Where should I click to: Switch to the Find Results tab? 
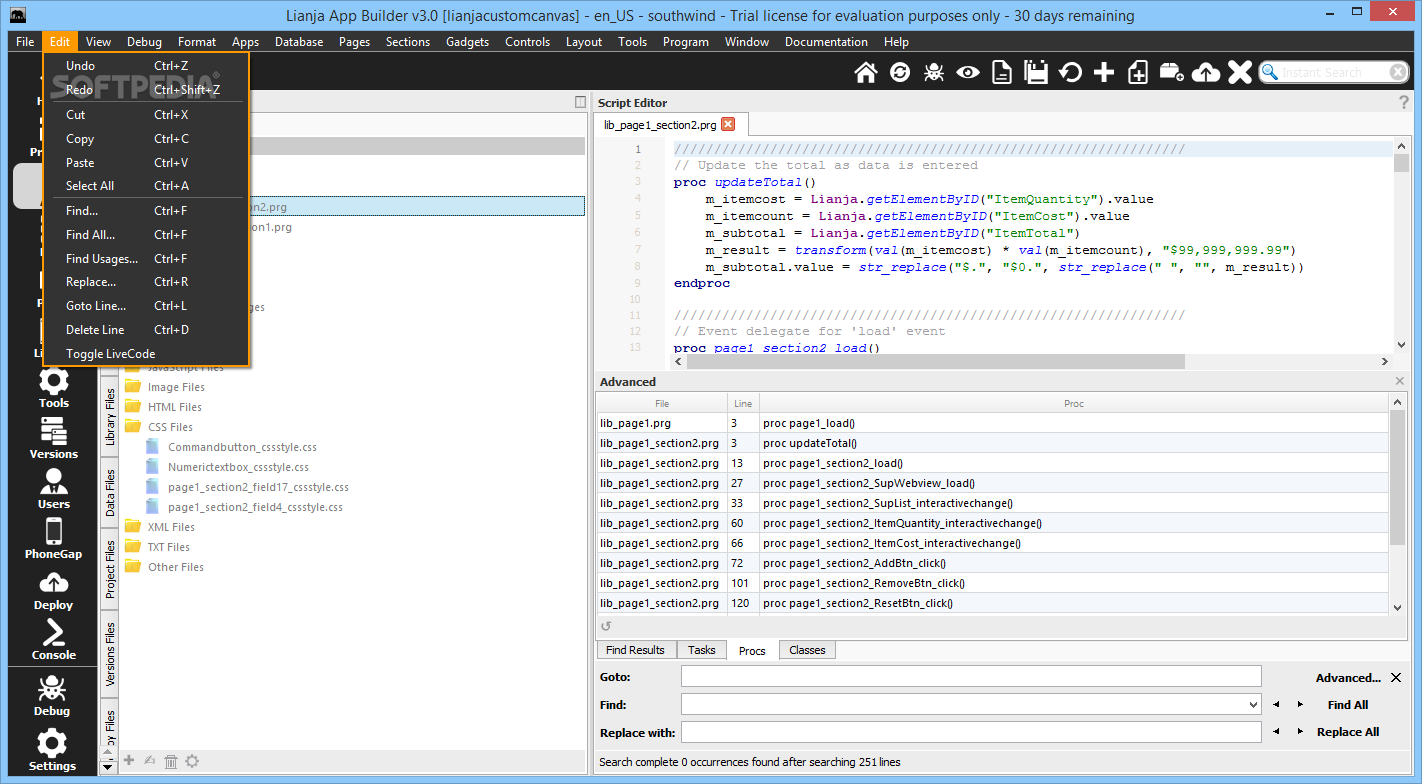(x=635, y=650)
